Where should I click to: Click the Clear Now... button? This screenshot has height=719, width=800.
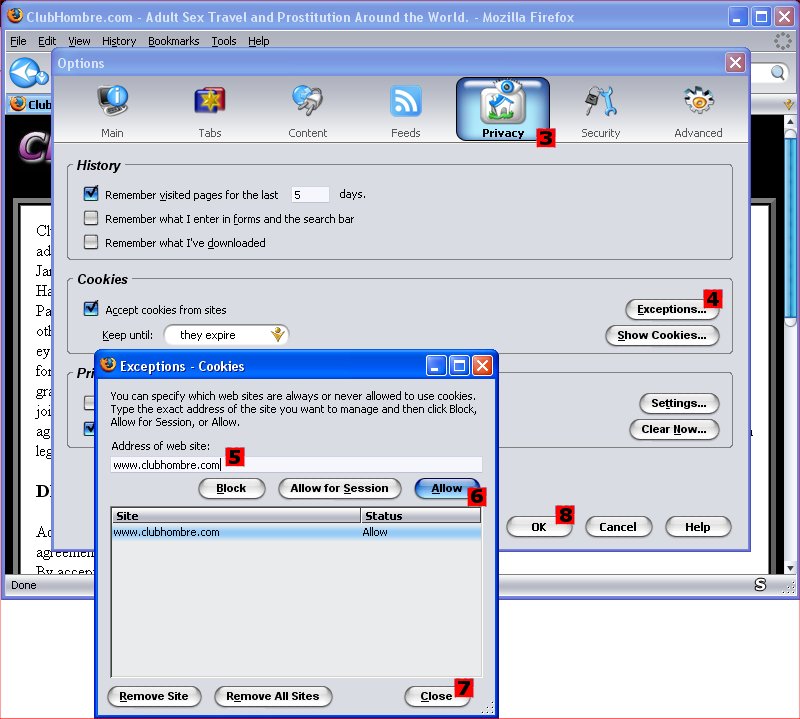[673, 429]
